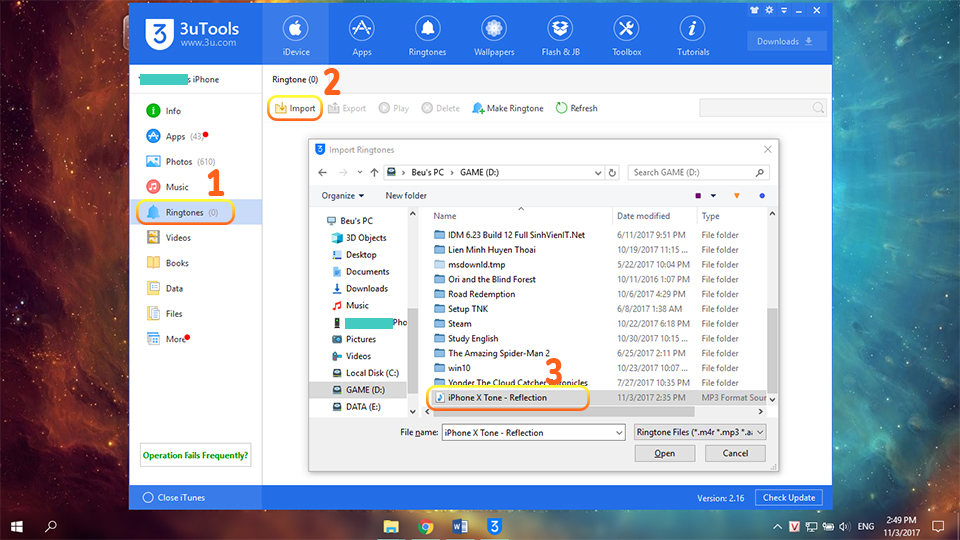The image size is (960, 540).
Task: Click the file list horizontal scrollbar
Action: (563, 411)
